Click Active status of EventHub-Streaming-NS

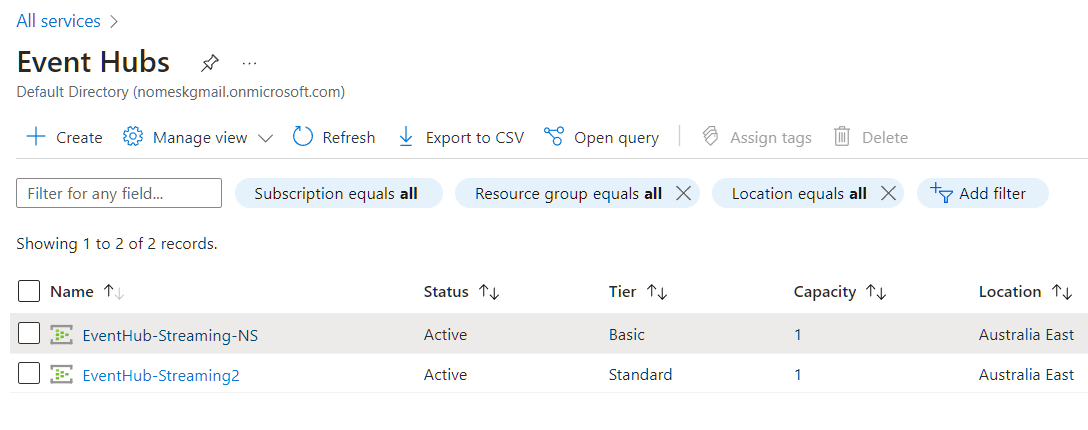click(445, 334)
